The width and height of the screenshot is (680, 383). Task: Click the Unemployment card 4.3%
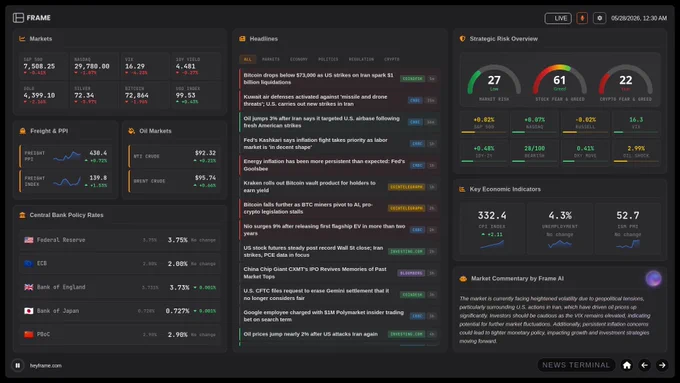pos(559,228)
